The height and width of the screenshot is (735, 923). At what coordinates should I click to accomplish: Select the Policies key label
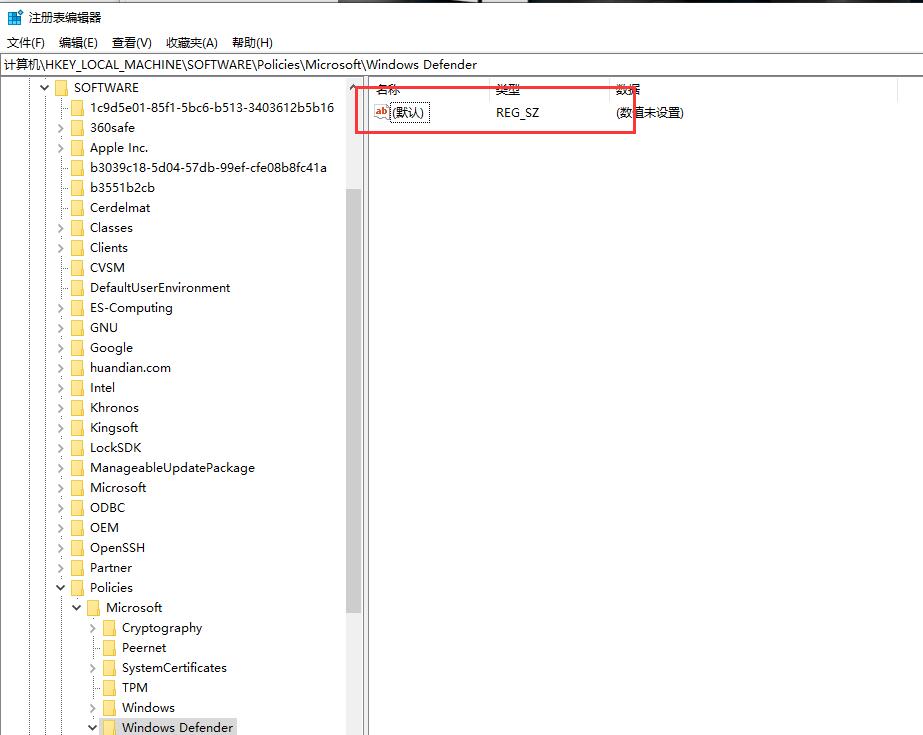point(111,588)
